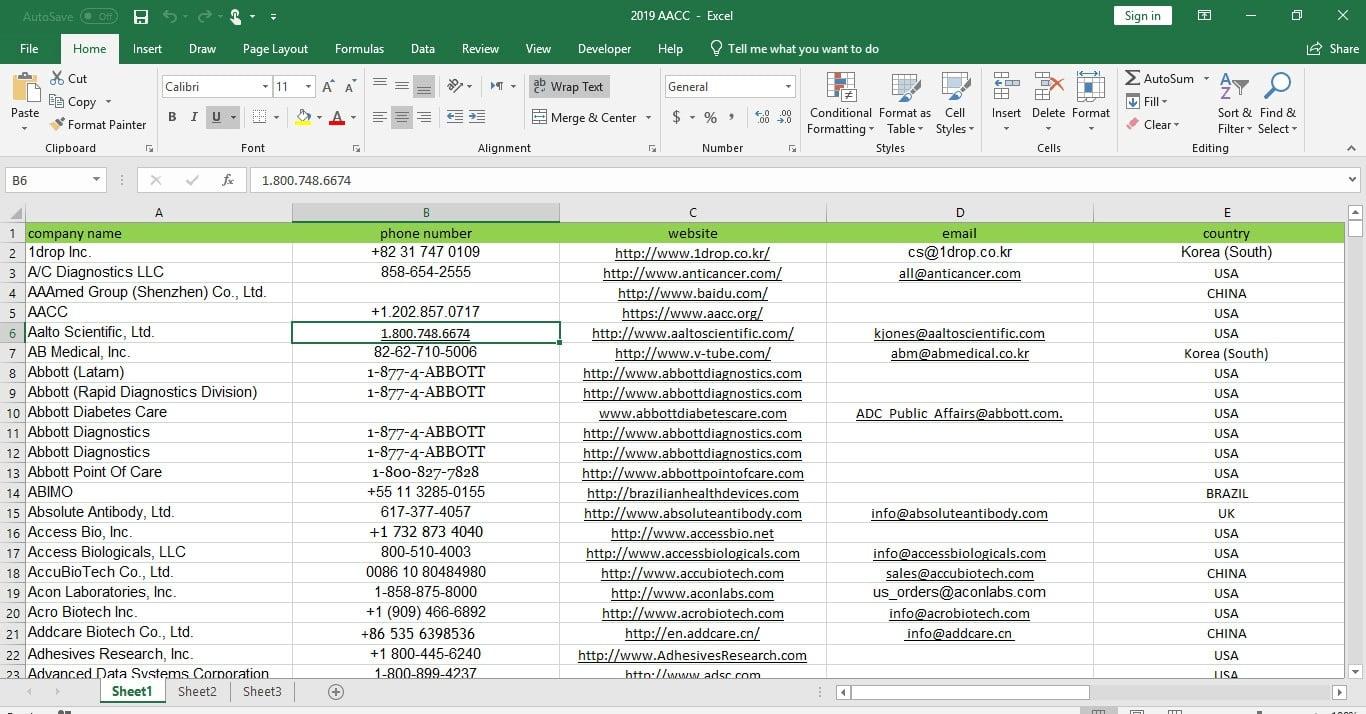
Task: Click the AutoSum button
Action: coord(1163,78)
